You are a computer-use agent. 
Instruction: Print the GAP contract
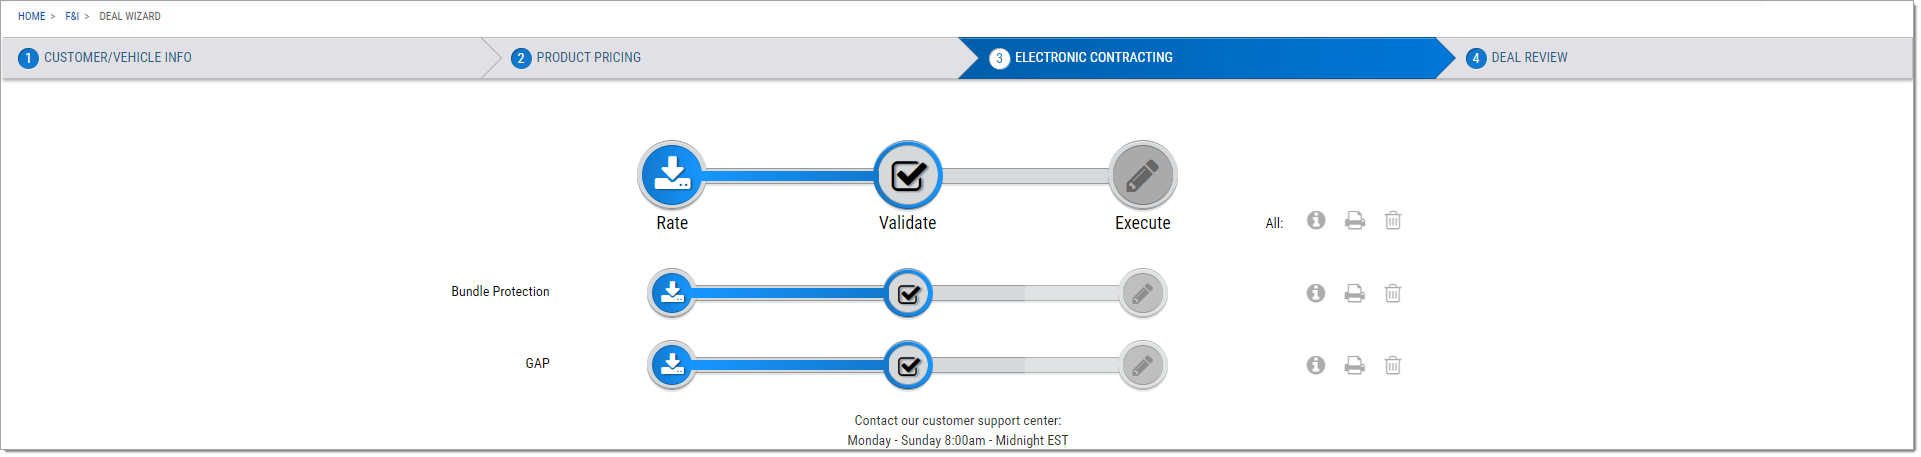(x=1355, y=365)
